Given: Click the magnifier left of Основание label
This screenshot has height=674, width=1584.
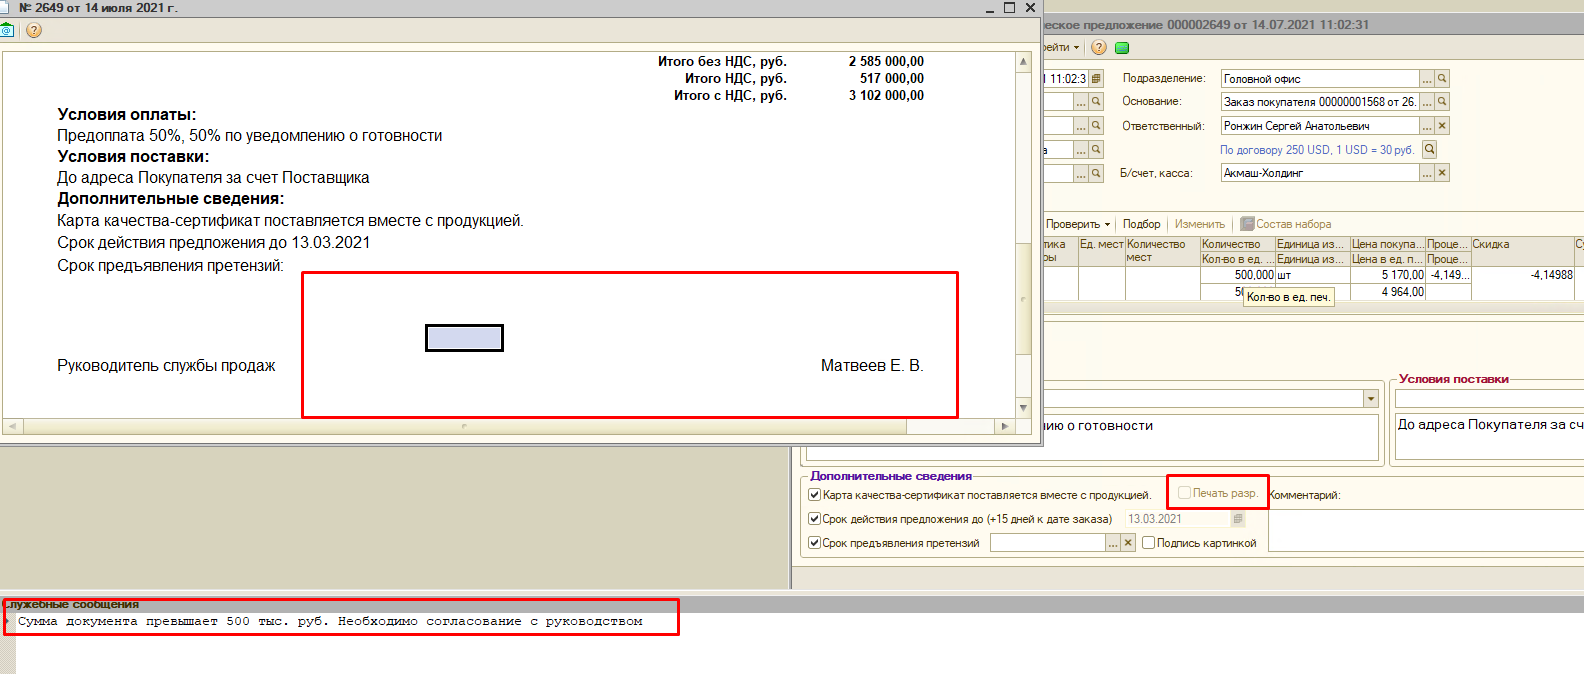Looking at the screenshot, I should click(x=1096, y=101).
